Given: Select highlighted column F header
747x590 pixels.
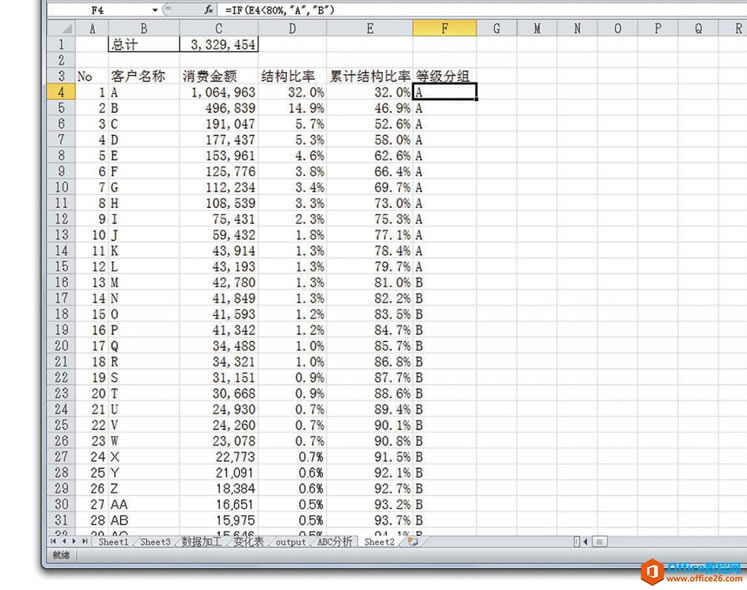Looking at the screenshot, I should coord(444,28).
